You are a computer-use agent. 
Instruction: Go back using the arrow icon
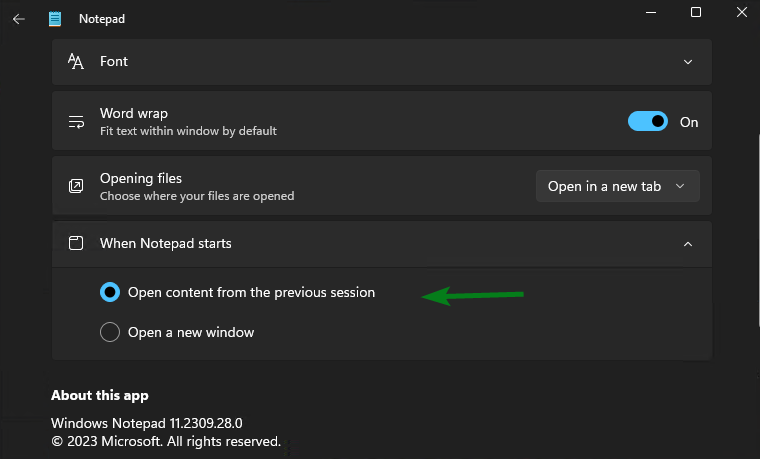[x=18, y=19]
